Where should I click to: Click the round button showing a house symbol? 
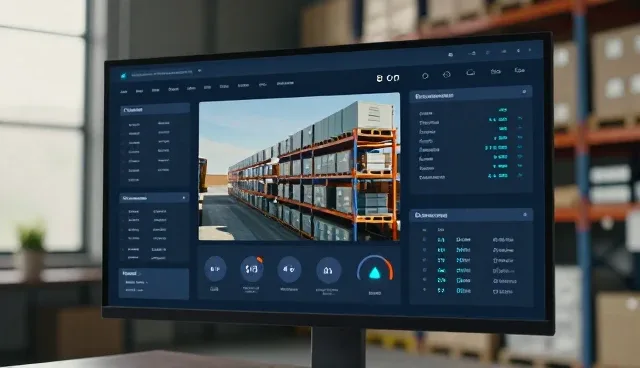click(x=328, y=270)
